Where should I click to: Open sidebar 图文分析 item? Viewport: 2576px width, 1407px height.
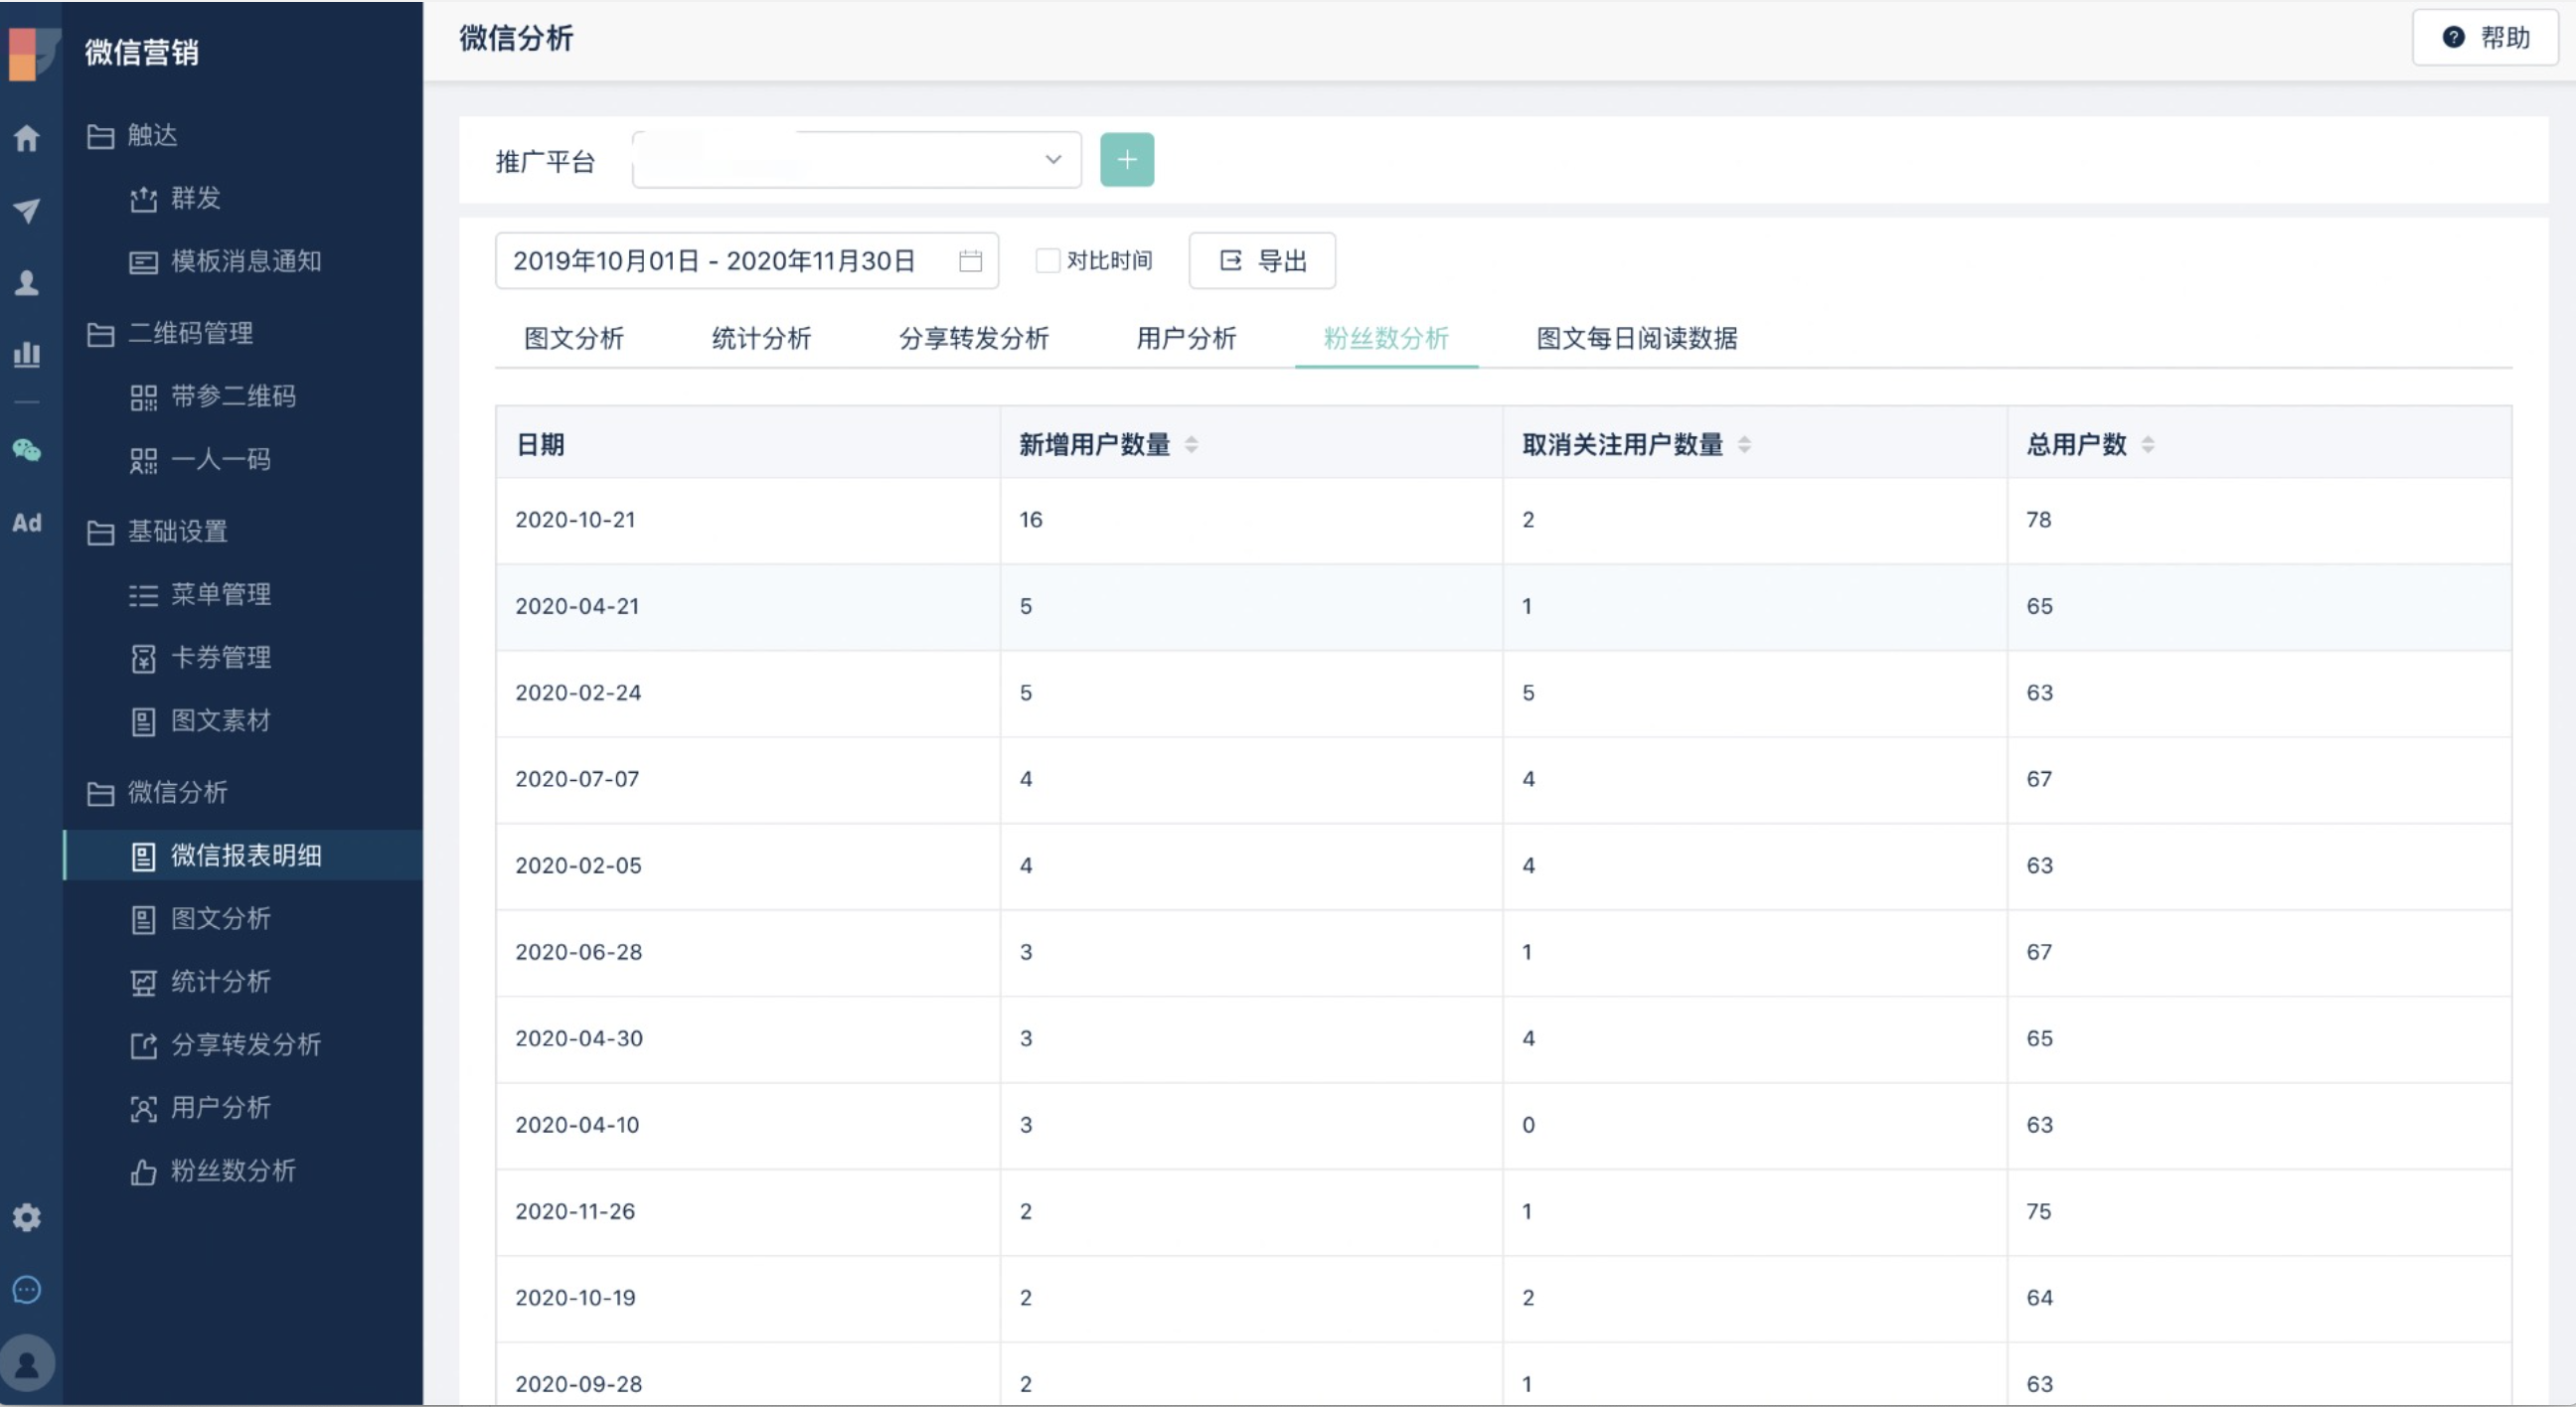click(243, 918)
